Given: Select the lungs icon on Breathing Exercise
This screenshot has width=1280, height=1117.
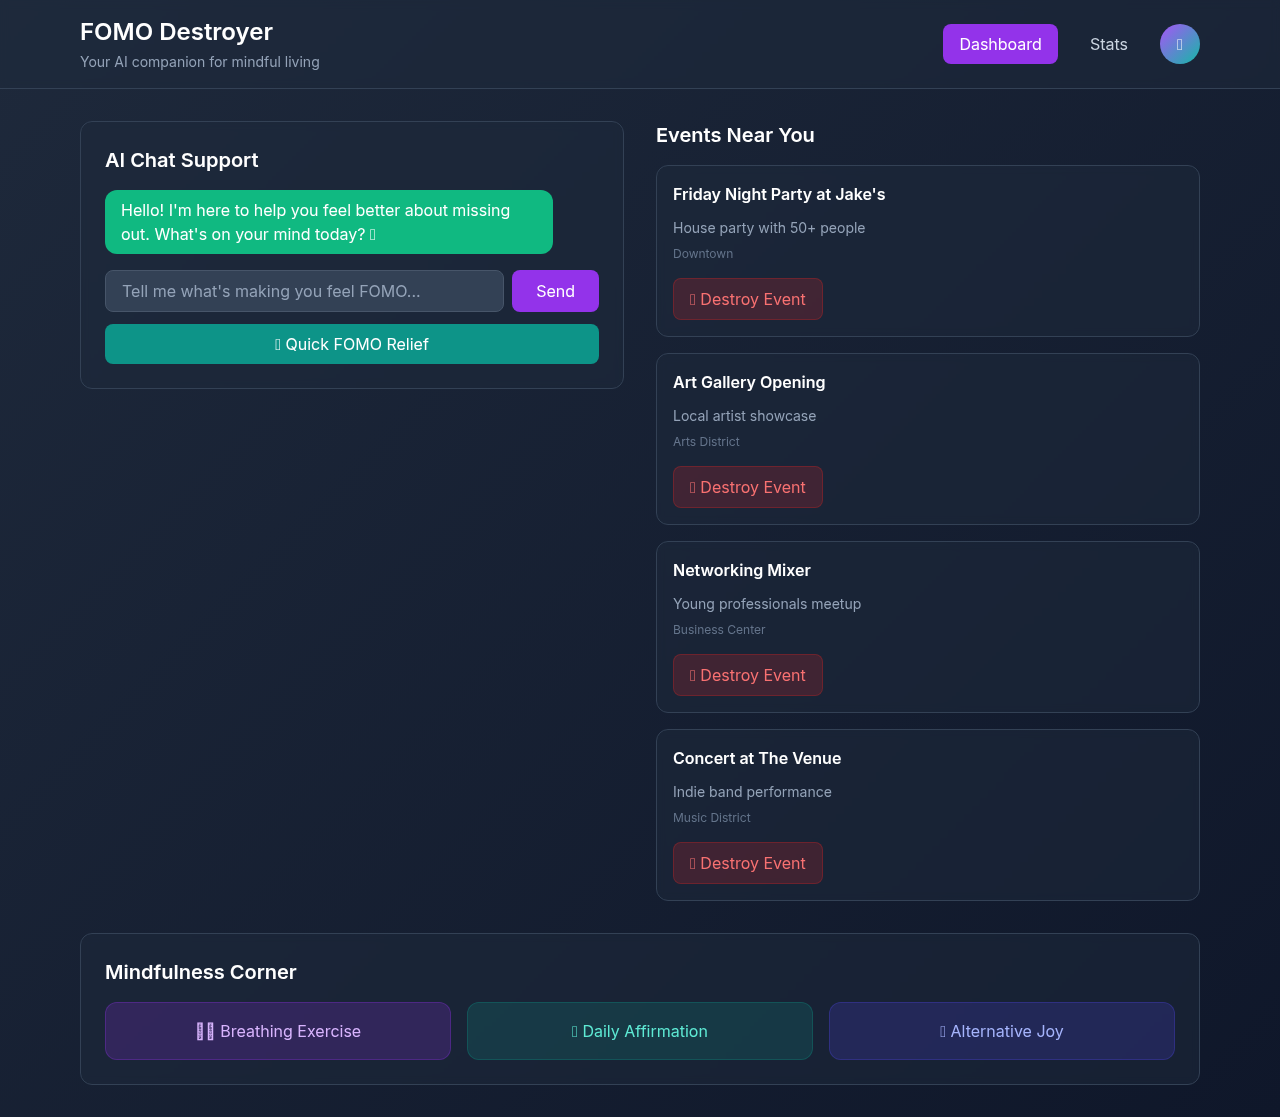Looking at the screenshot, I should [x=205, y=1030].
